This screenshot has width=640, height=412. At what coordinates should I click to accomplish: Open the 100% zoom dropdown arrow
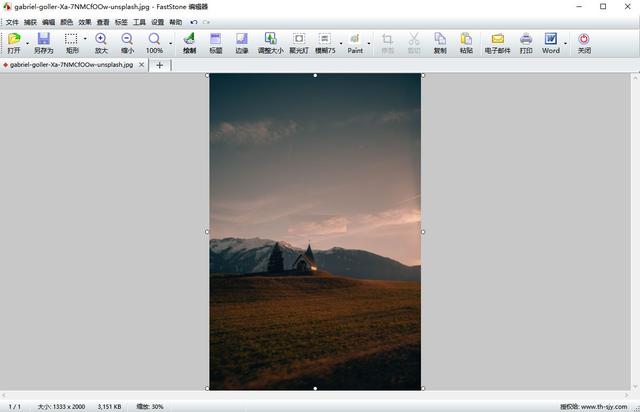point(170,43)
